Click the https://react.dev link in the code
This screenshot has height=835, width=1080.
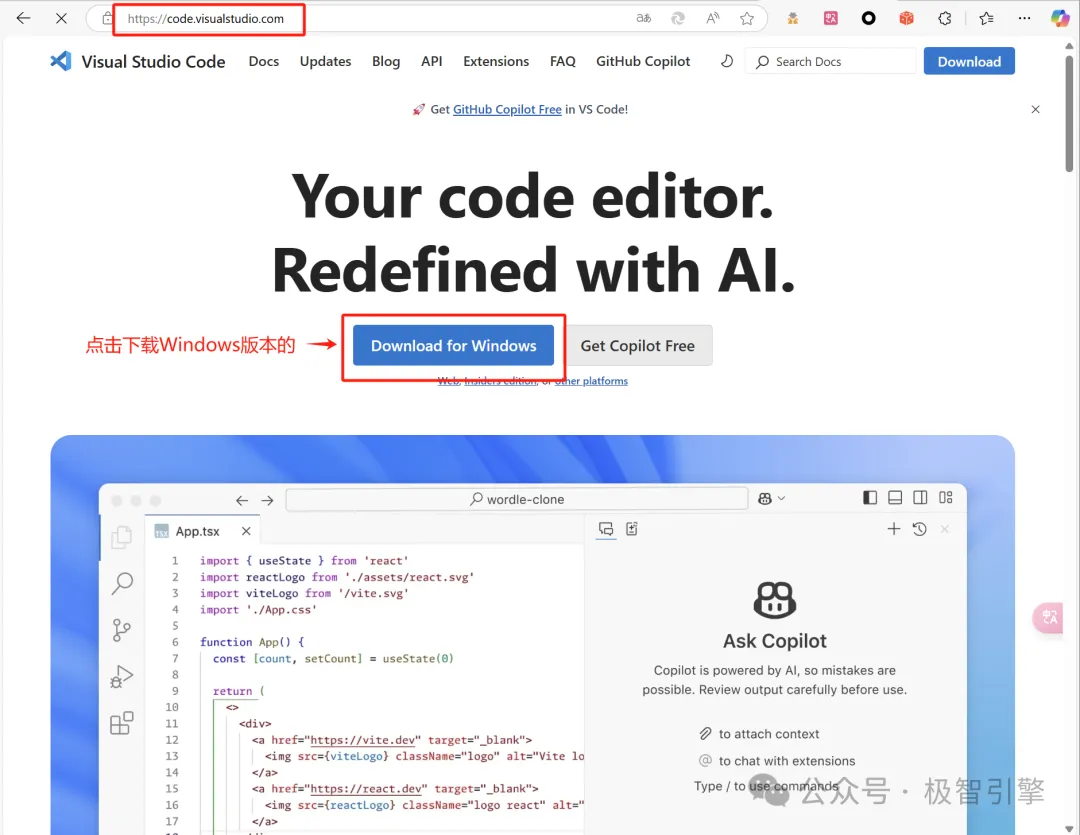tap(365, 789)
